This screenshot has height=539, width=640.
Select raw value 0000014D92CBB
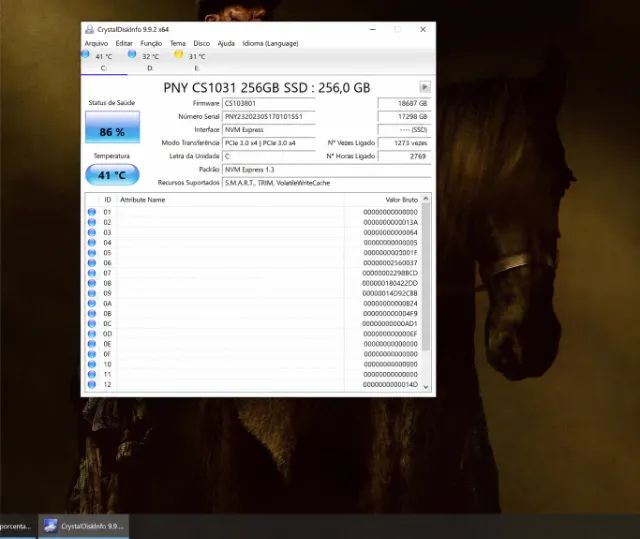390,293
